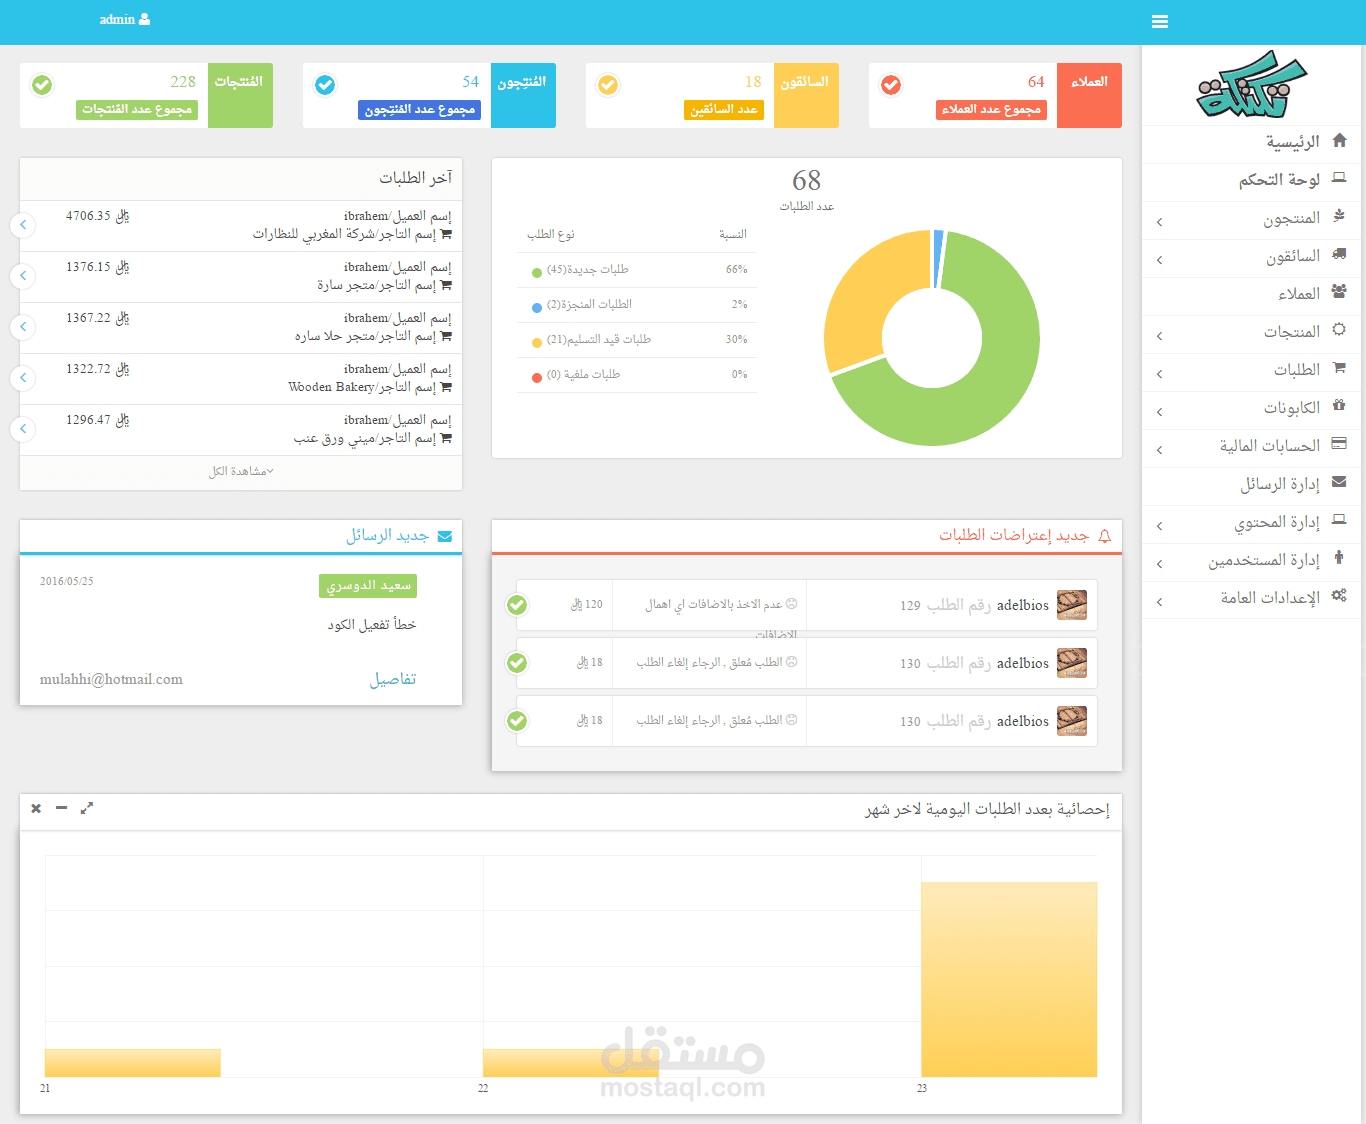The height and width of the screenshot is (1124, 1366).
Task: Click the envelope icon for إدارة الرسائل
Action: 1340,482
